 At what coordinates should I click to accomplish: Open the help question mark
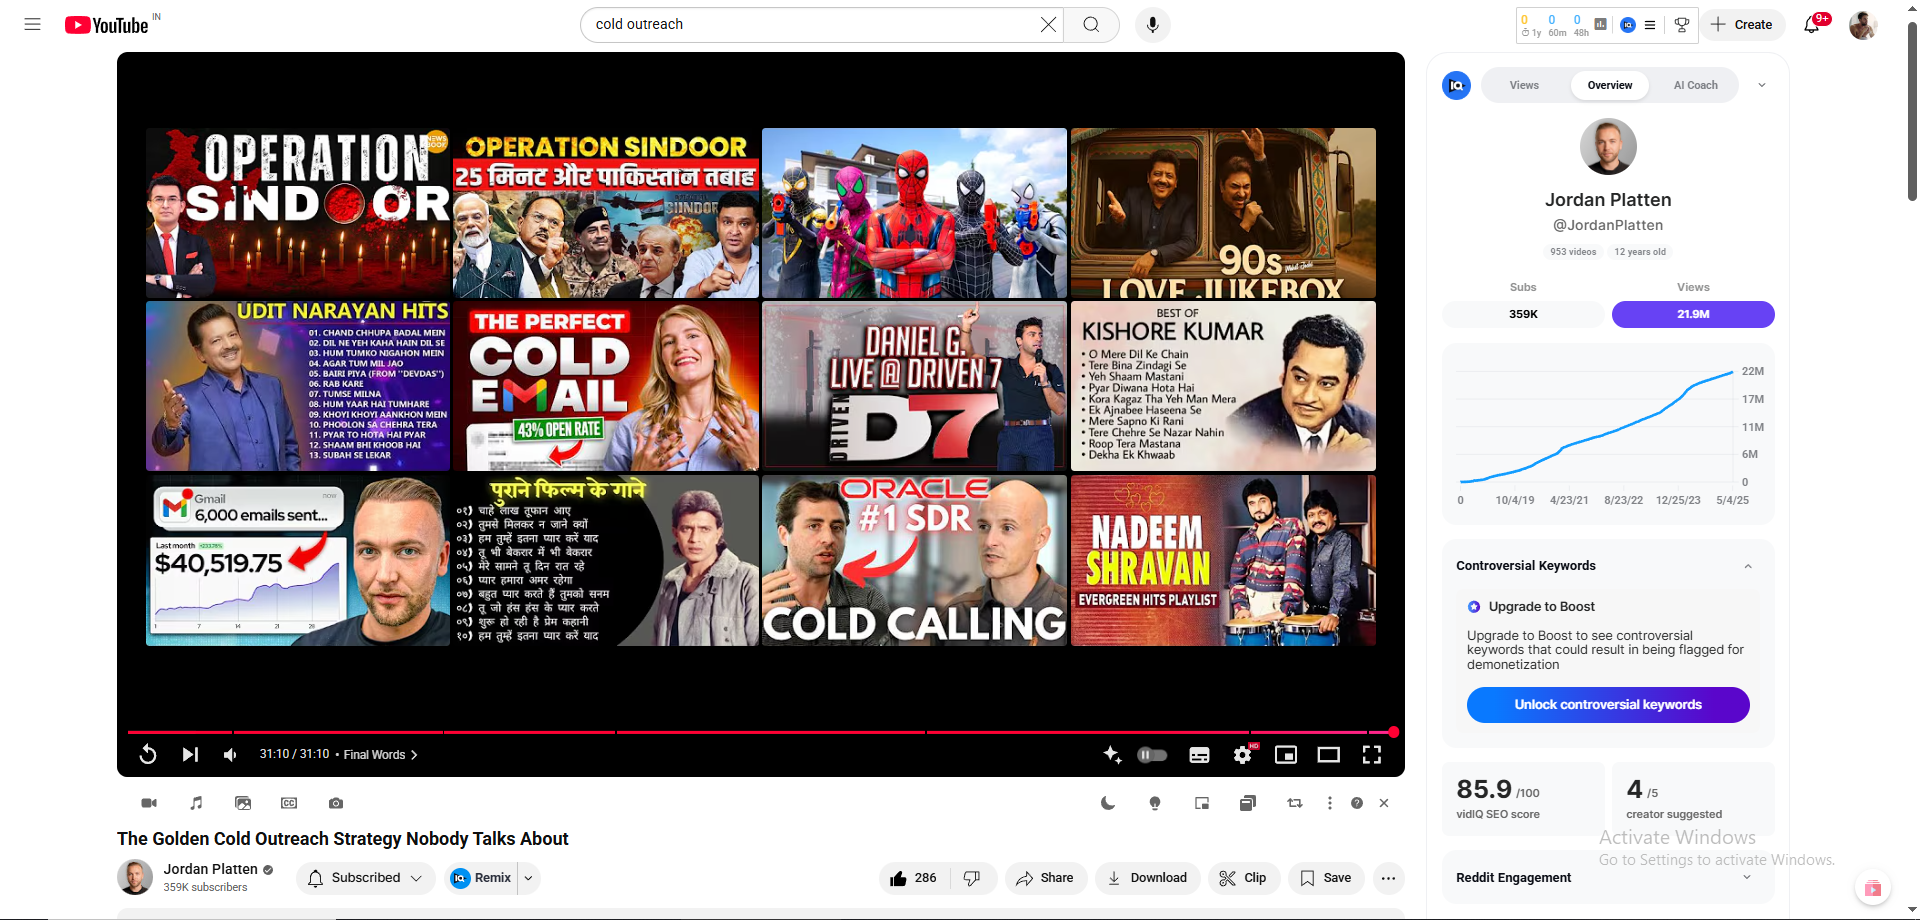[1357, 803]
